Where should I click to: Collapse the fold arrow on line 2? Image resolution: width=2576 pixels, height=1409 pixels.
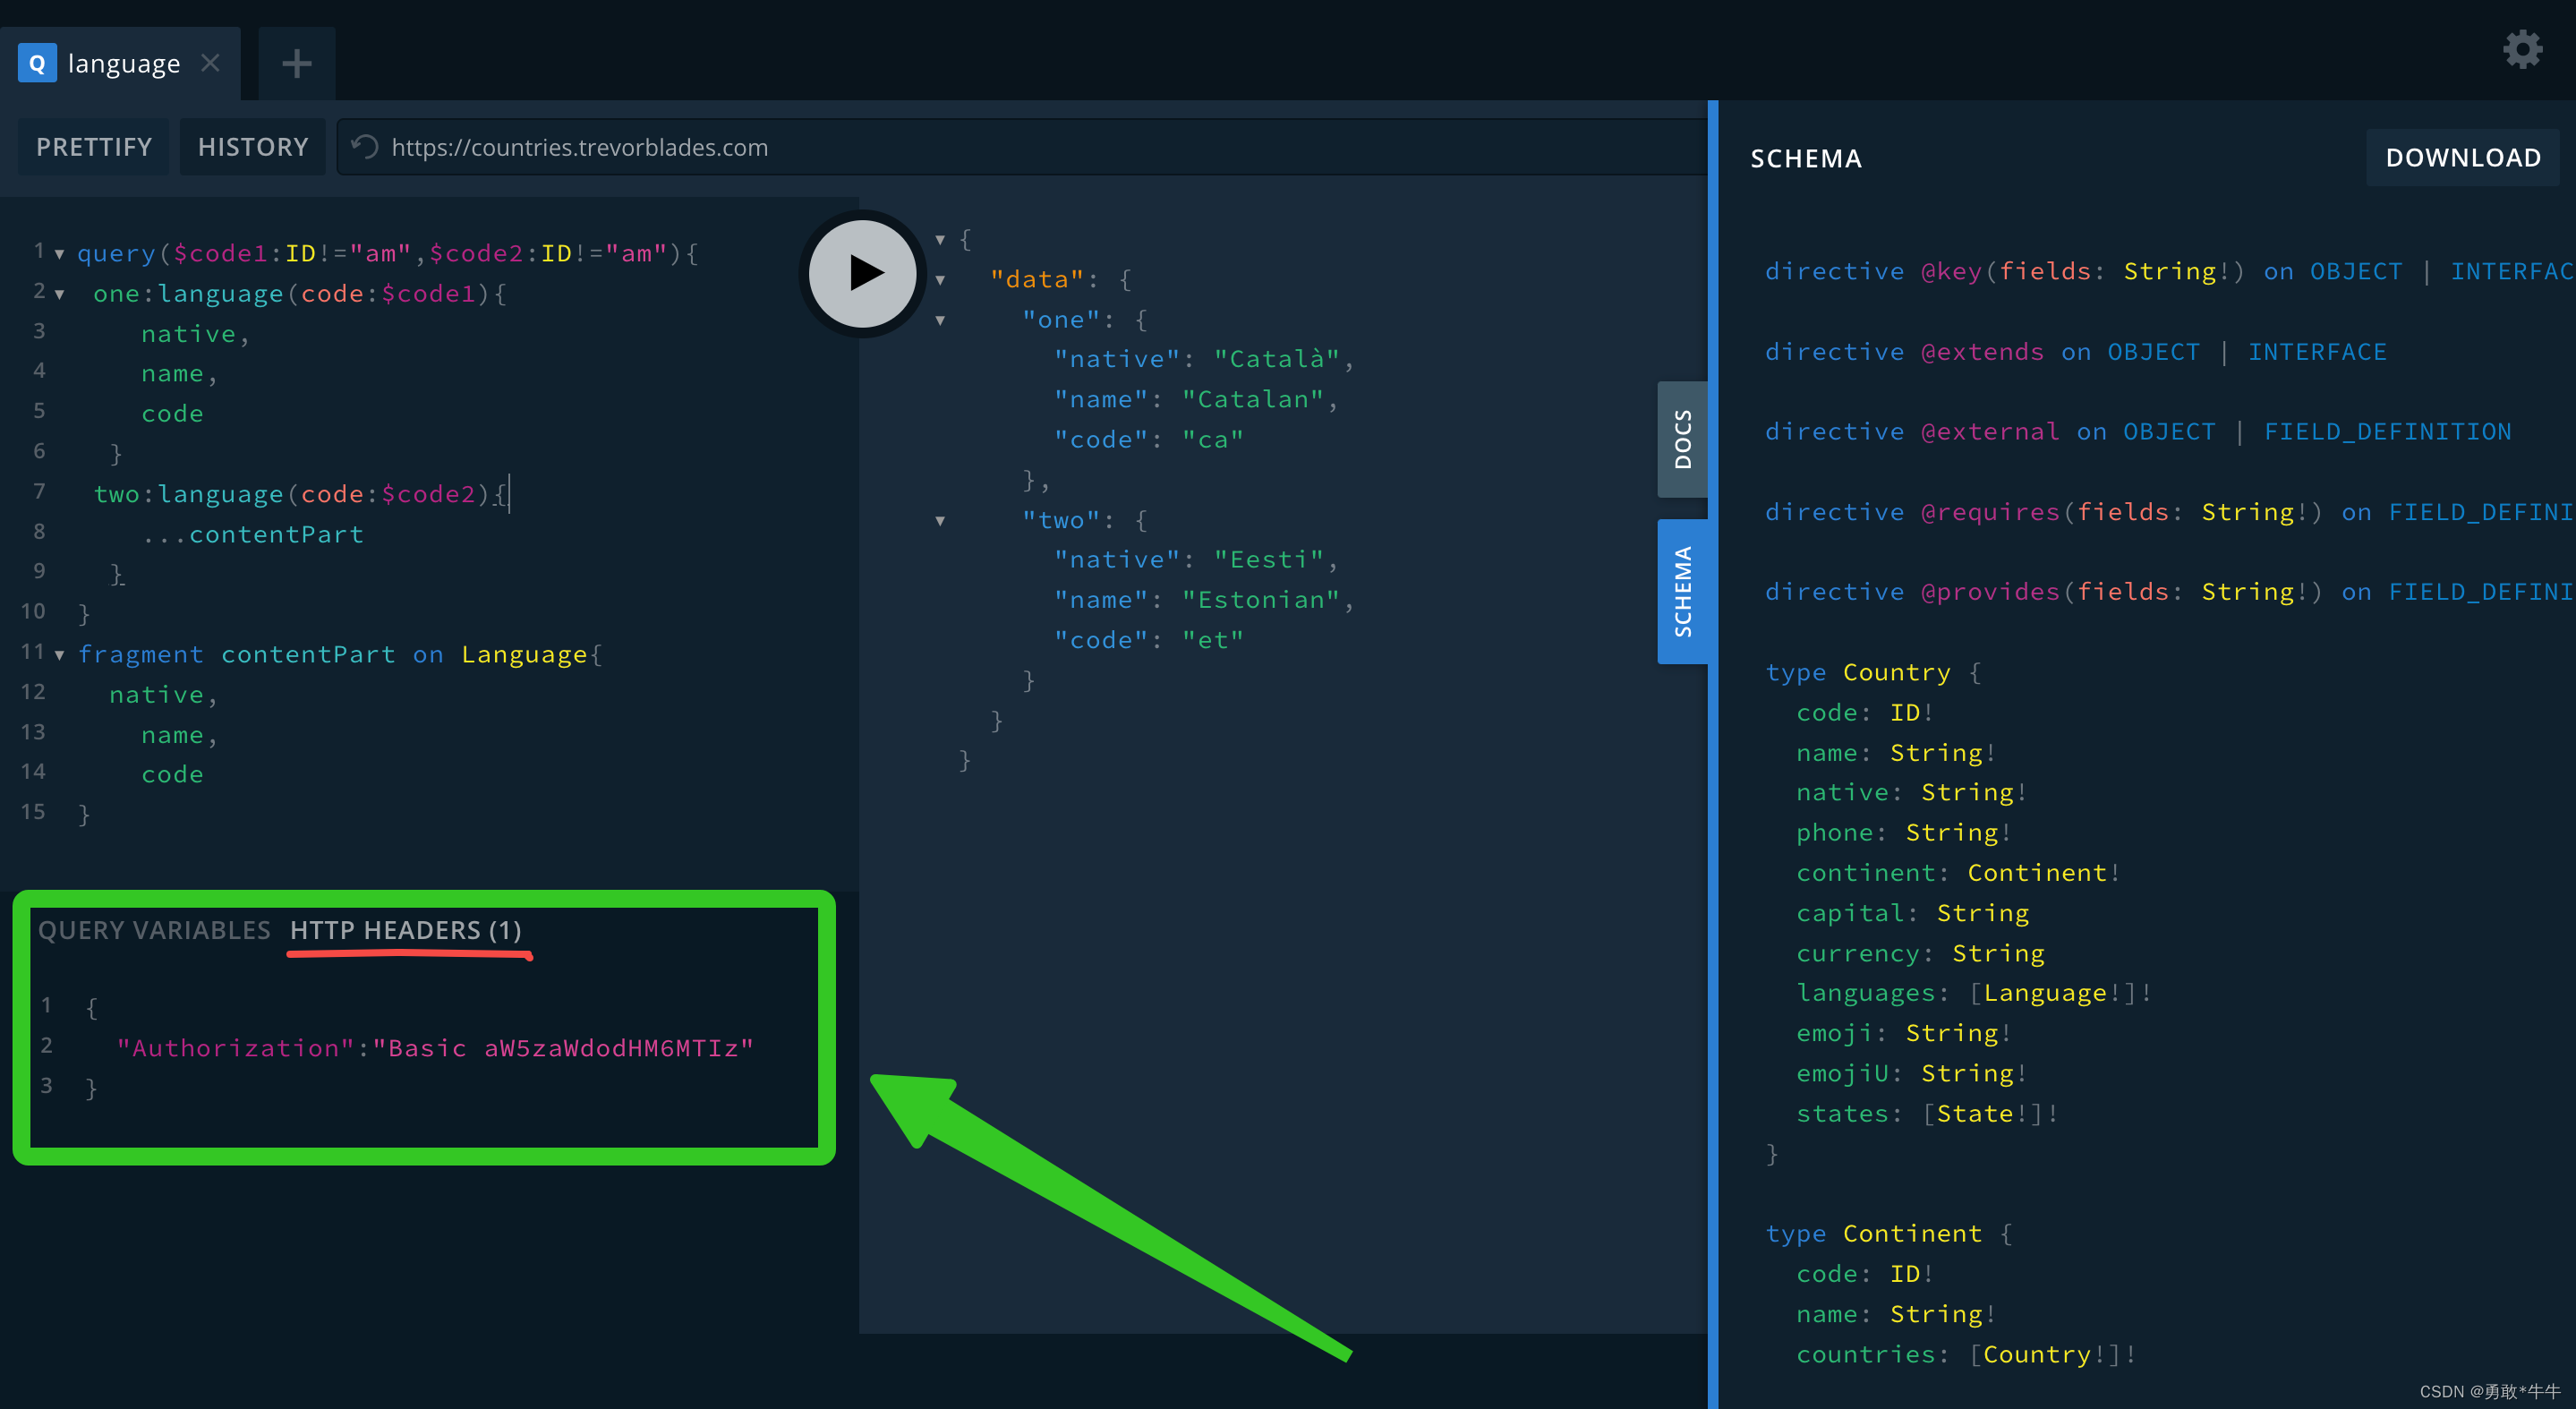click(60, 295)
